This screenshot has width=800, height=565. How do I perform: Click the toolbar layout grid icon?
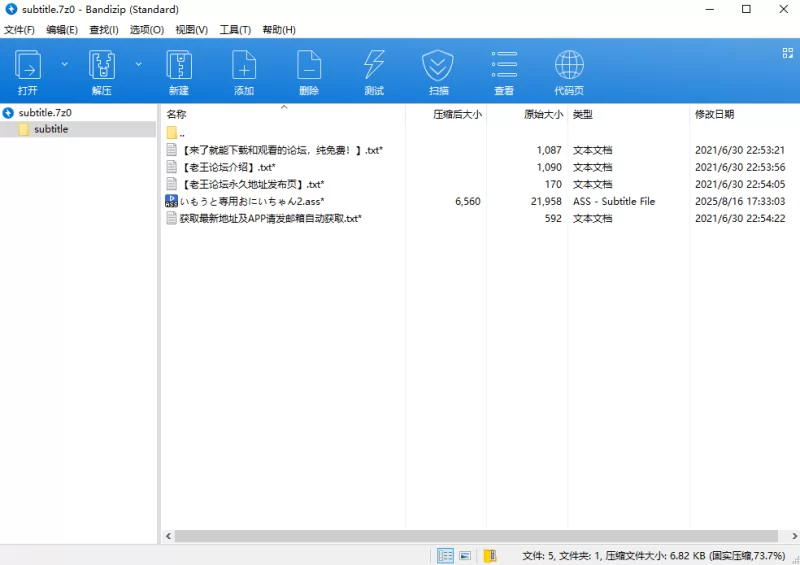[788, 53]
